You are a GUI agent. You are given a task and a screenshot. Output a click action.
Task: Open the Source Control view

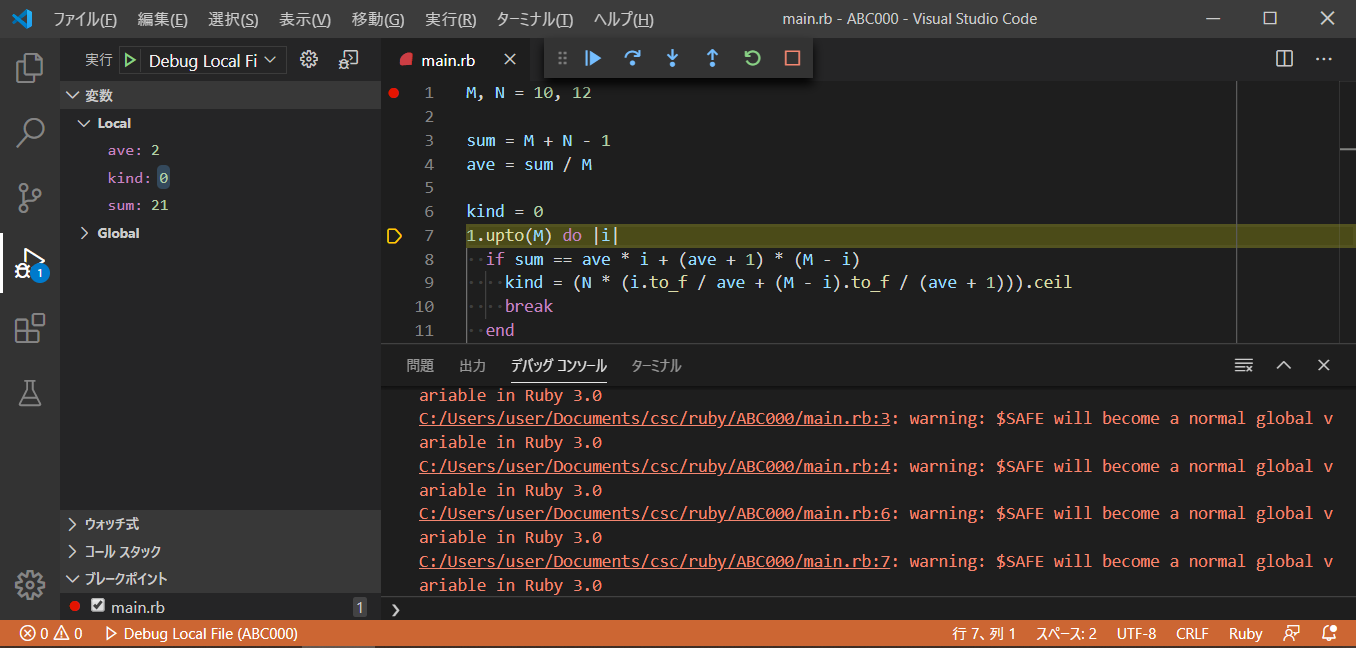pos(29,197)
